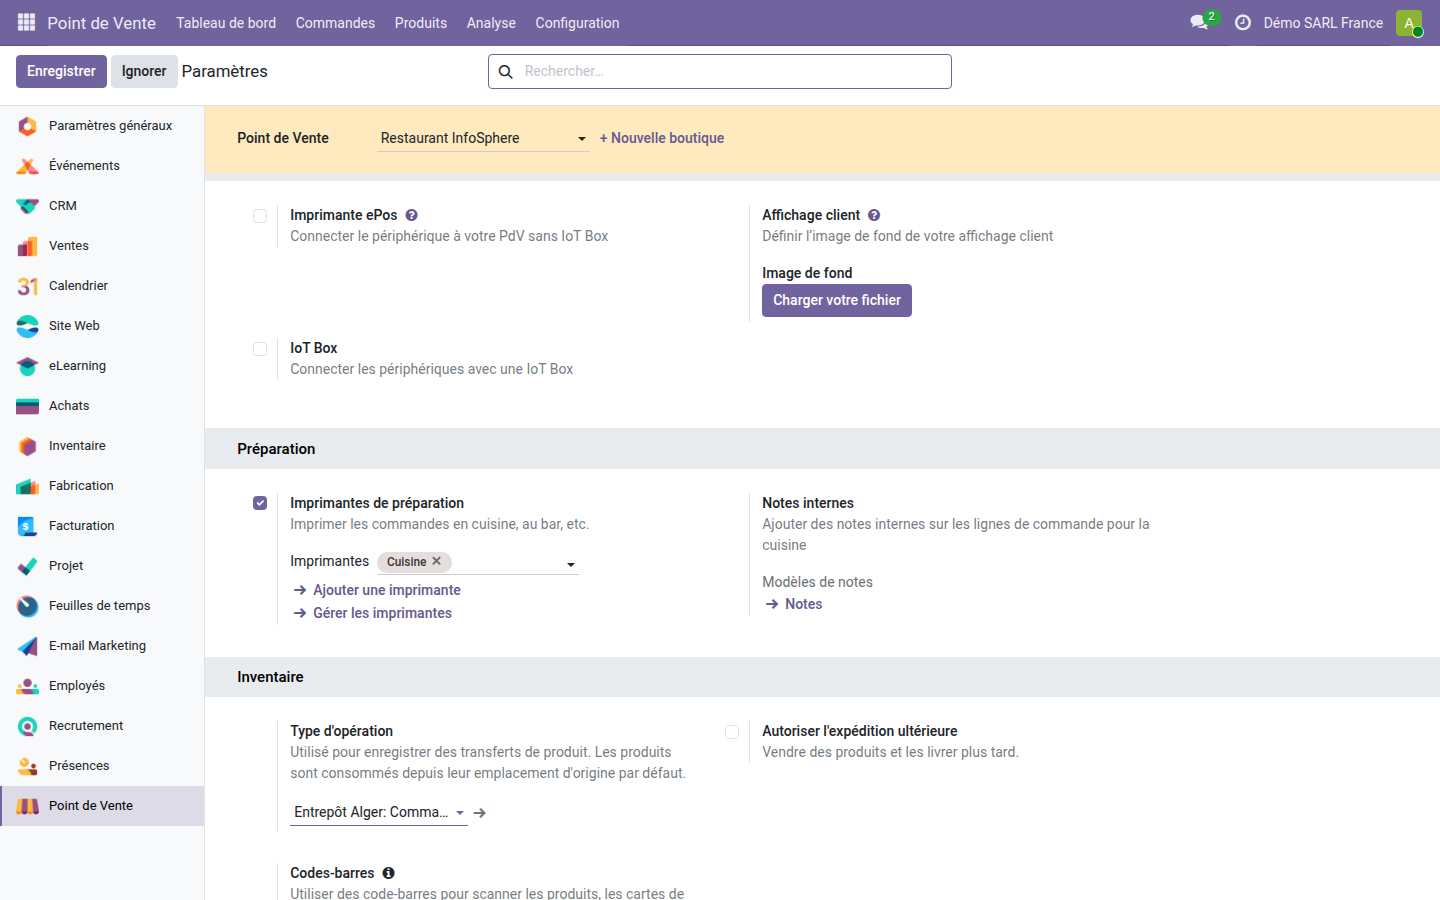1440x900 pixels.
Task: Open Inventaire settings icon in sidebar
Action: tap(28, 446)
